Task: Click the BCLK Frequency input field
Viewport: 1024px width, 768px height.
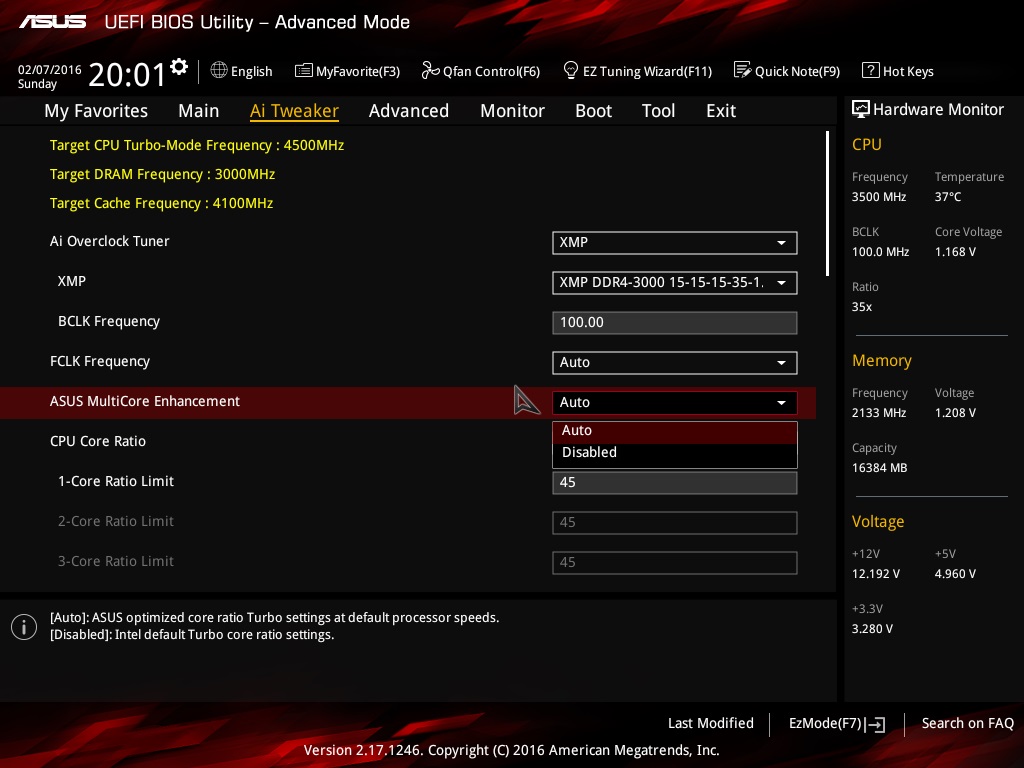Action: point(675,323)
